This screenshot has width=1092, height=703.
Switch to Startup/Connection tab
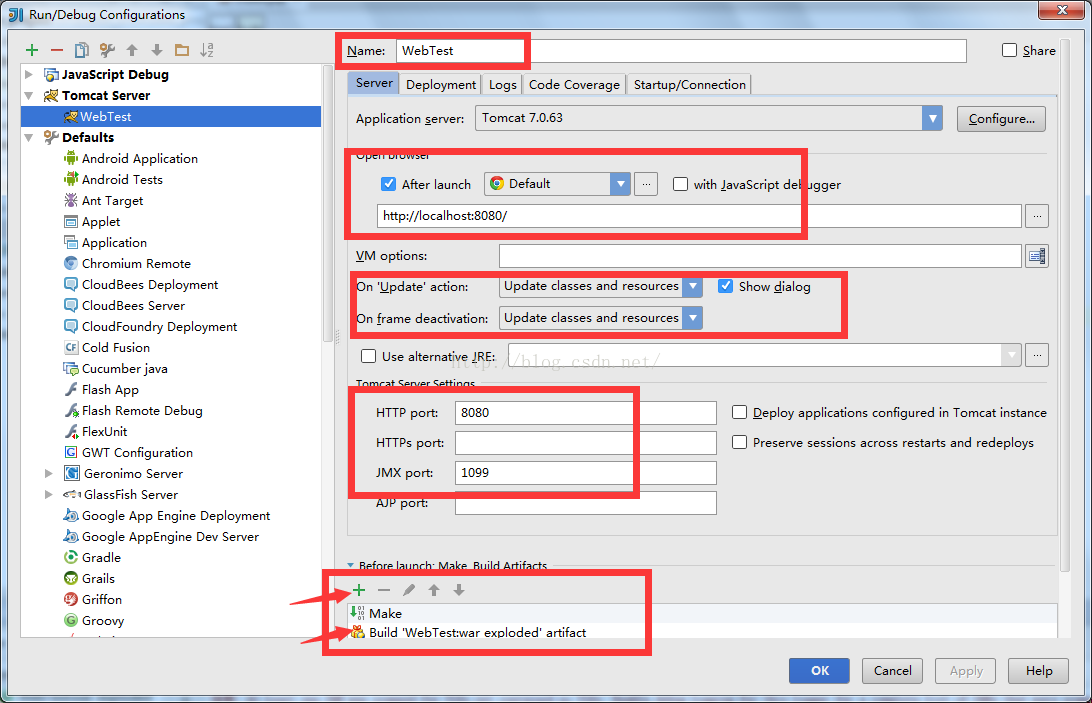tap(689, 84)
